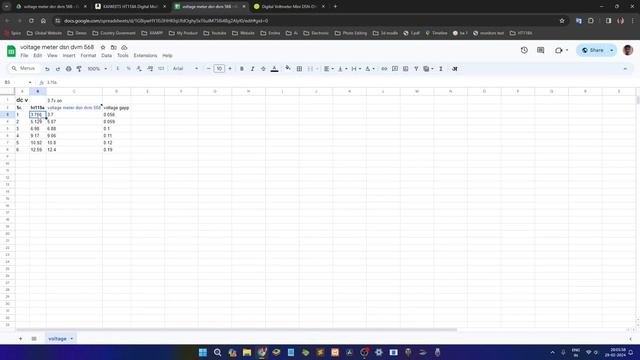The height and width of the screenshot is (360, 640).
Task: Format as currency icon
Action: pyautogui.click(x=118, y=69)
